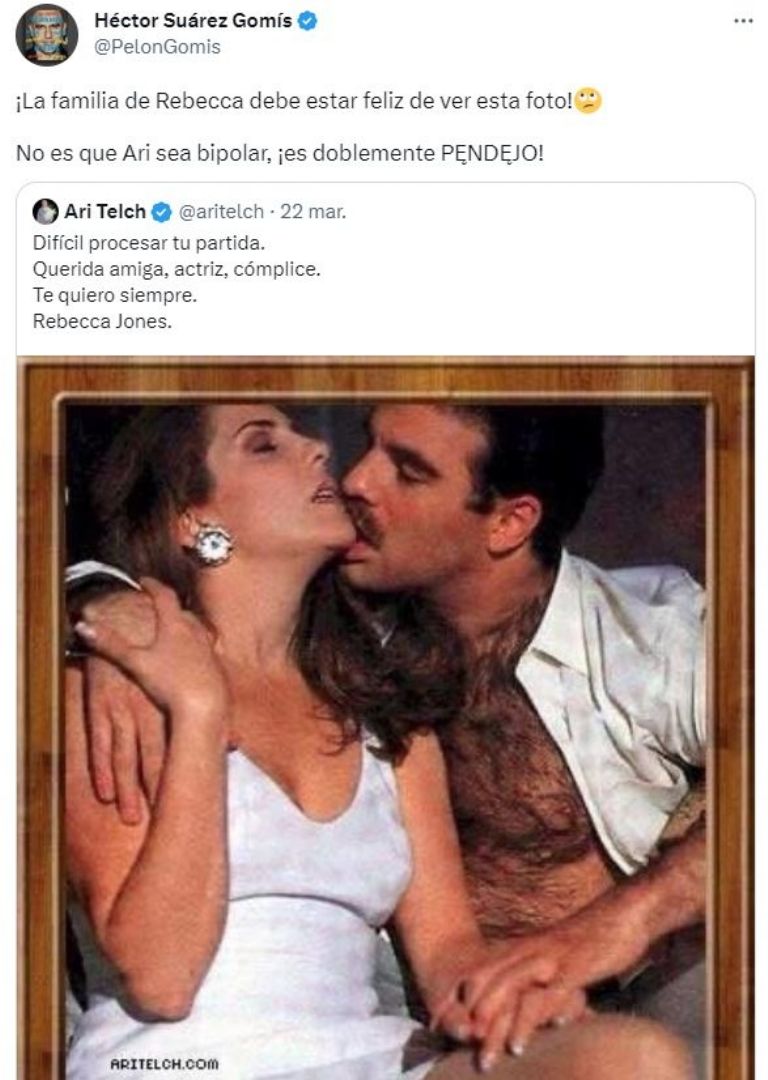The width and height of the screenshot is (768, 1080).
Task: Click Ari Telch's circular profile avatar
Action: coord(44,211)
